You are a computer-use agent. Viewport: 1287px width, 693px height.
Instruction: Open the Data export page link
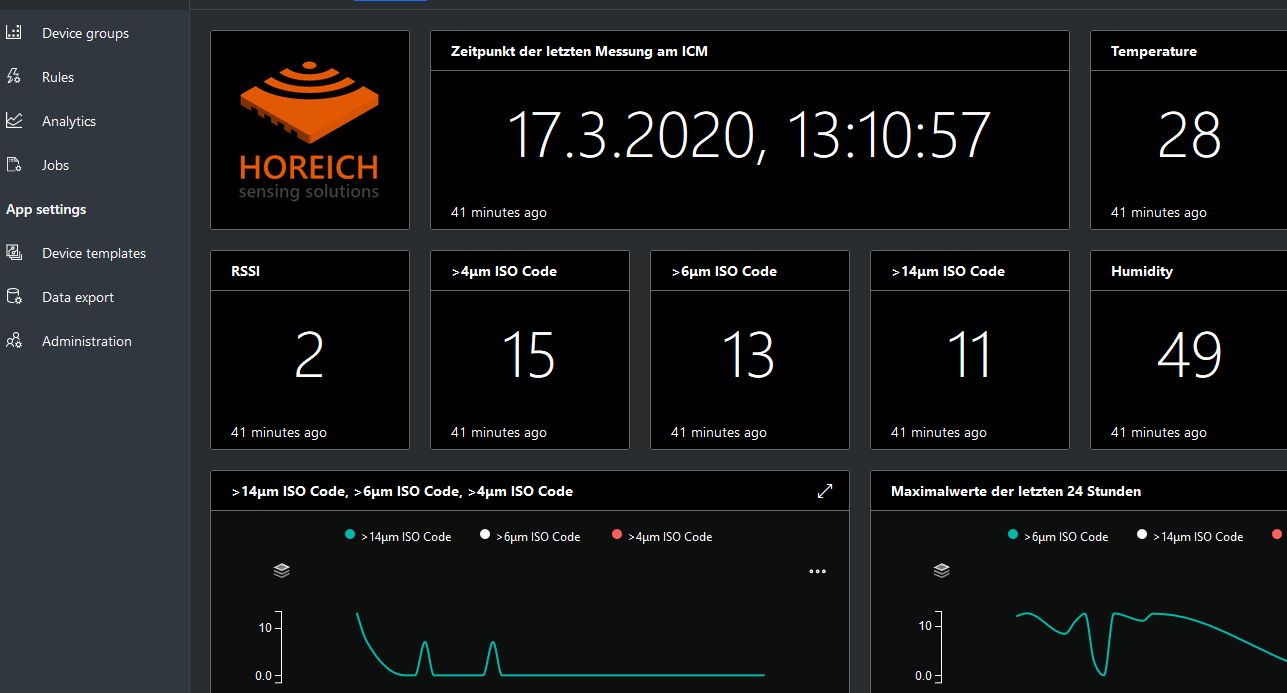78,297
